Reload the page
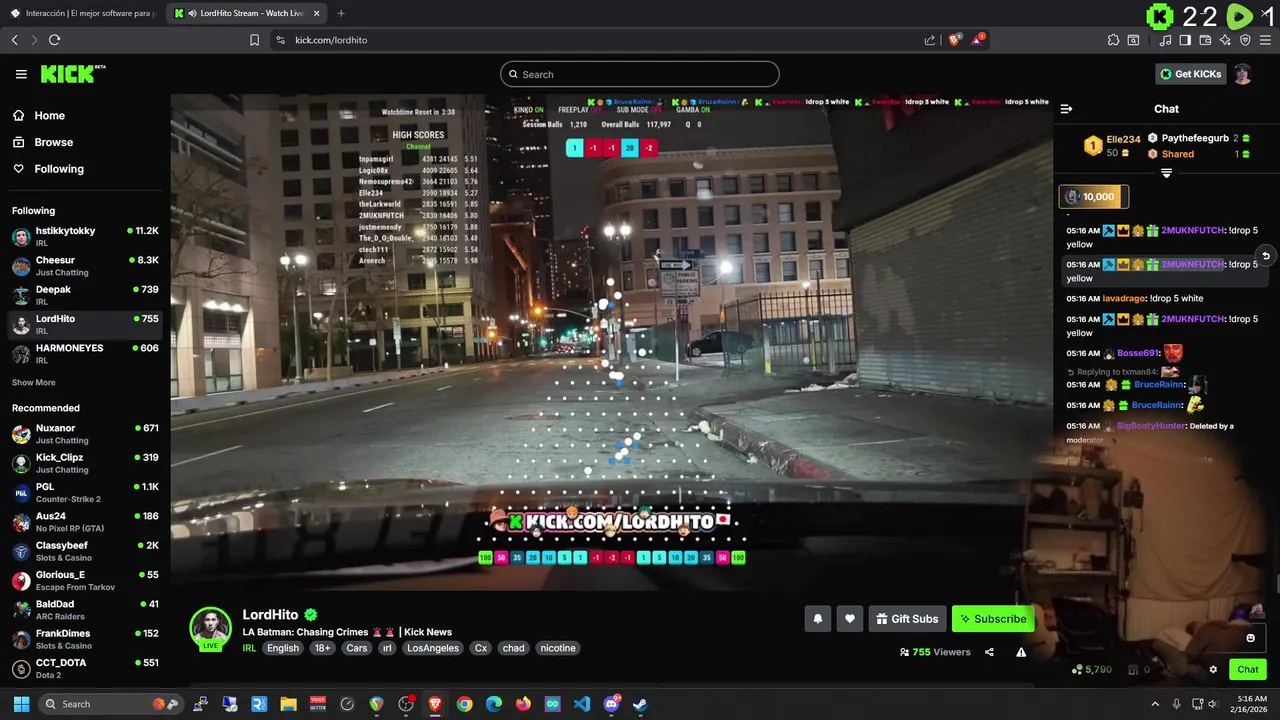 tap(54, 40)
